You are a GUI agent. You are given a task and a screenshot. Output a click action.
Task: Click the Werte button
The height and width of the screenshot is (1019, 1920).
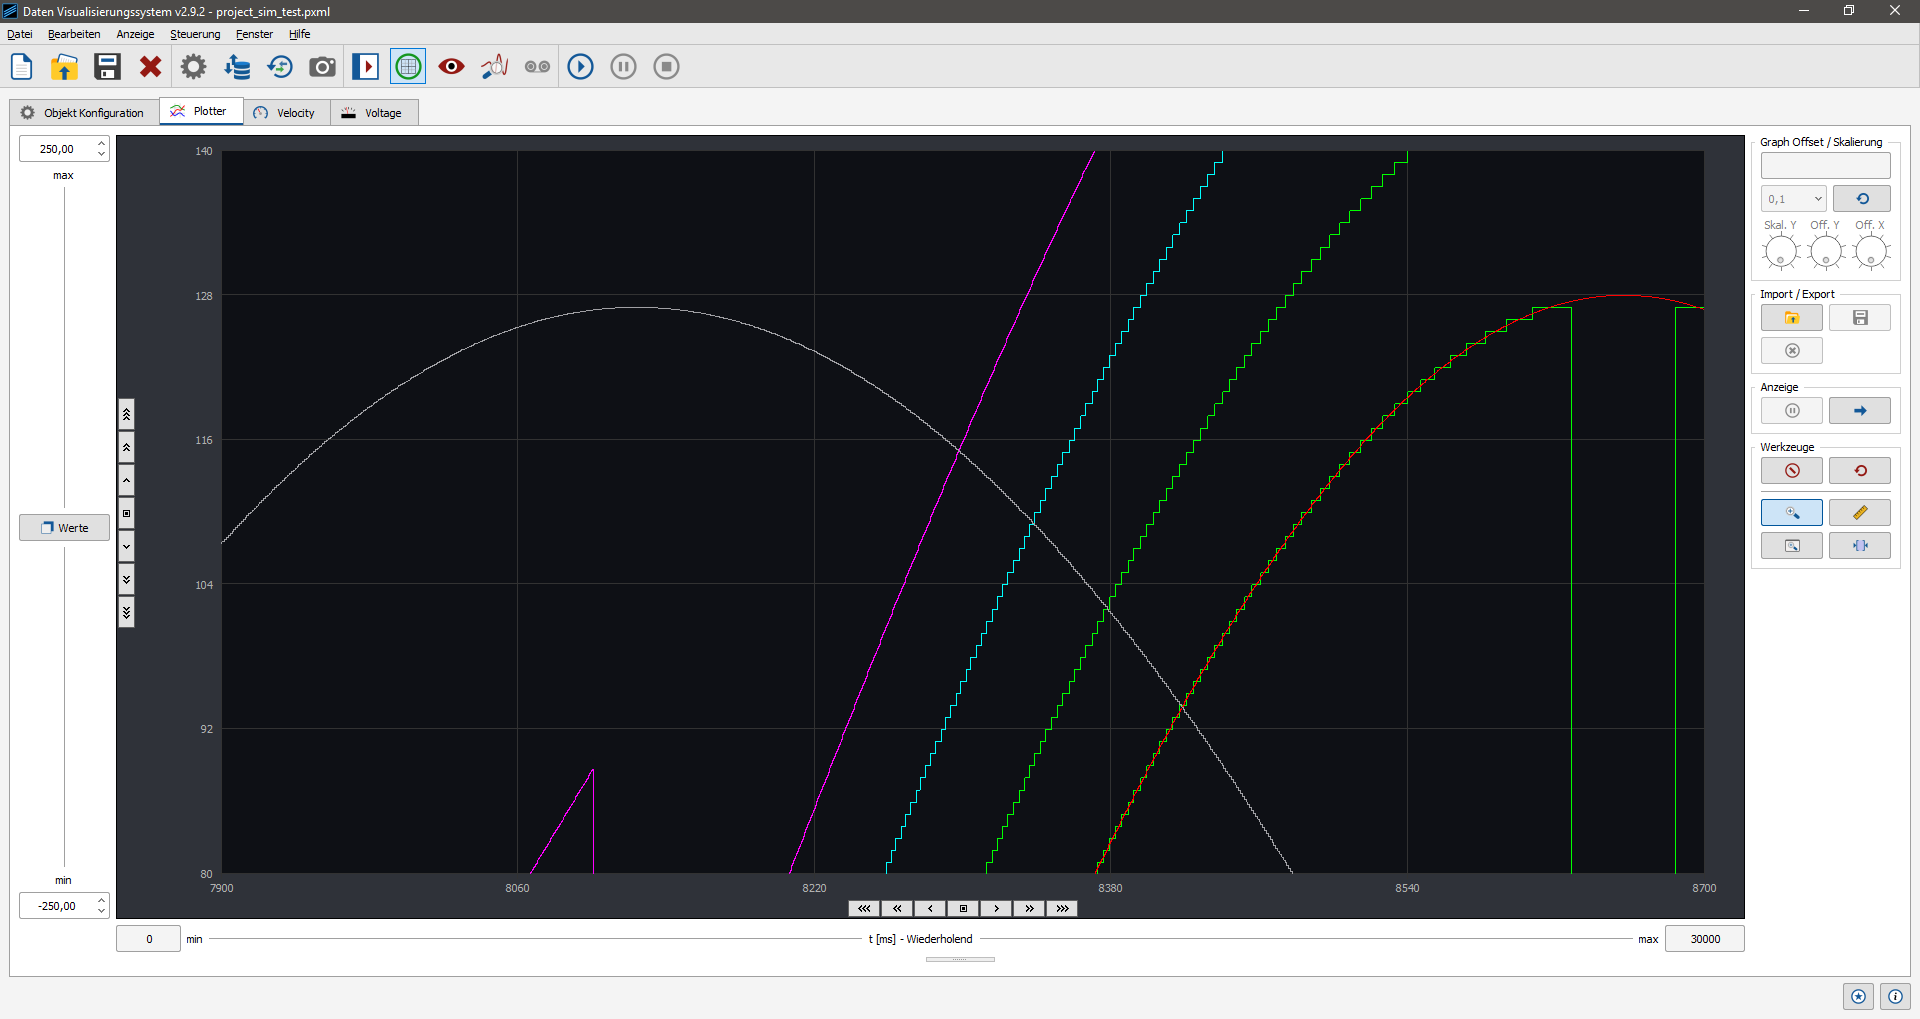click(64, 528)
